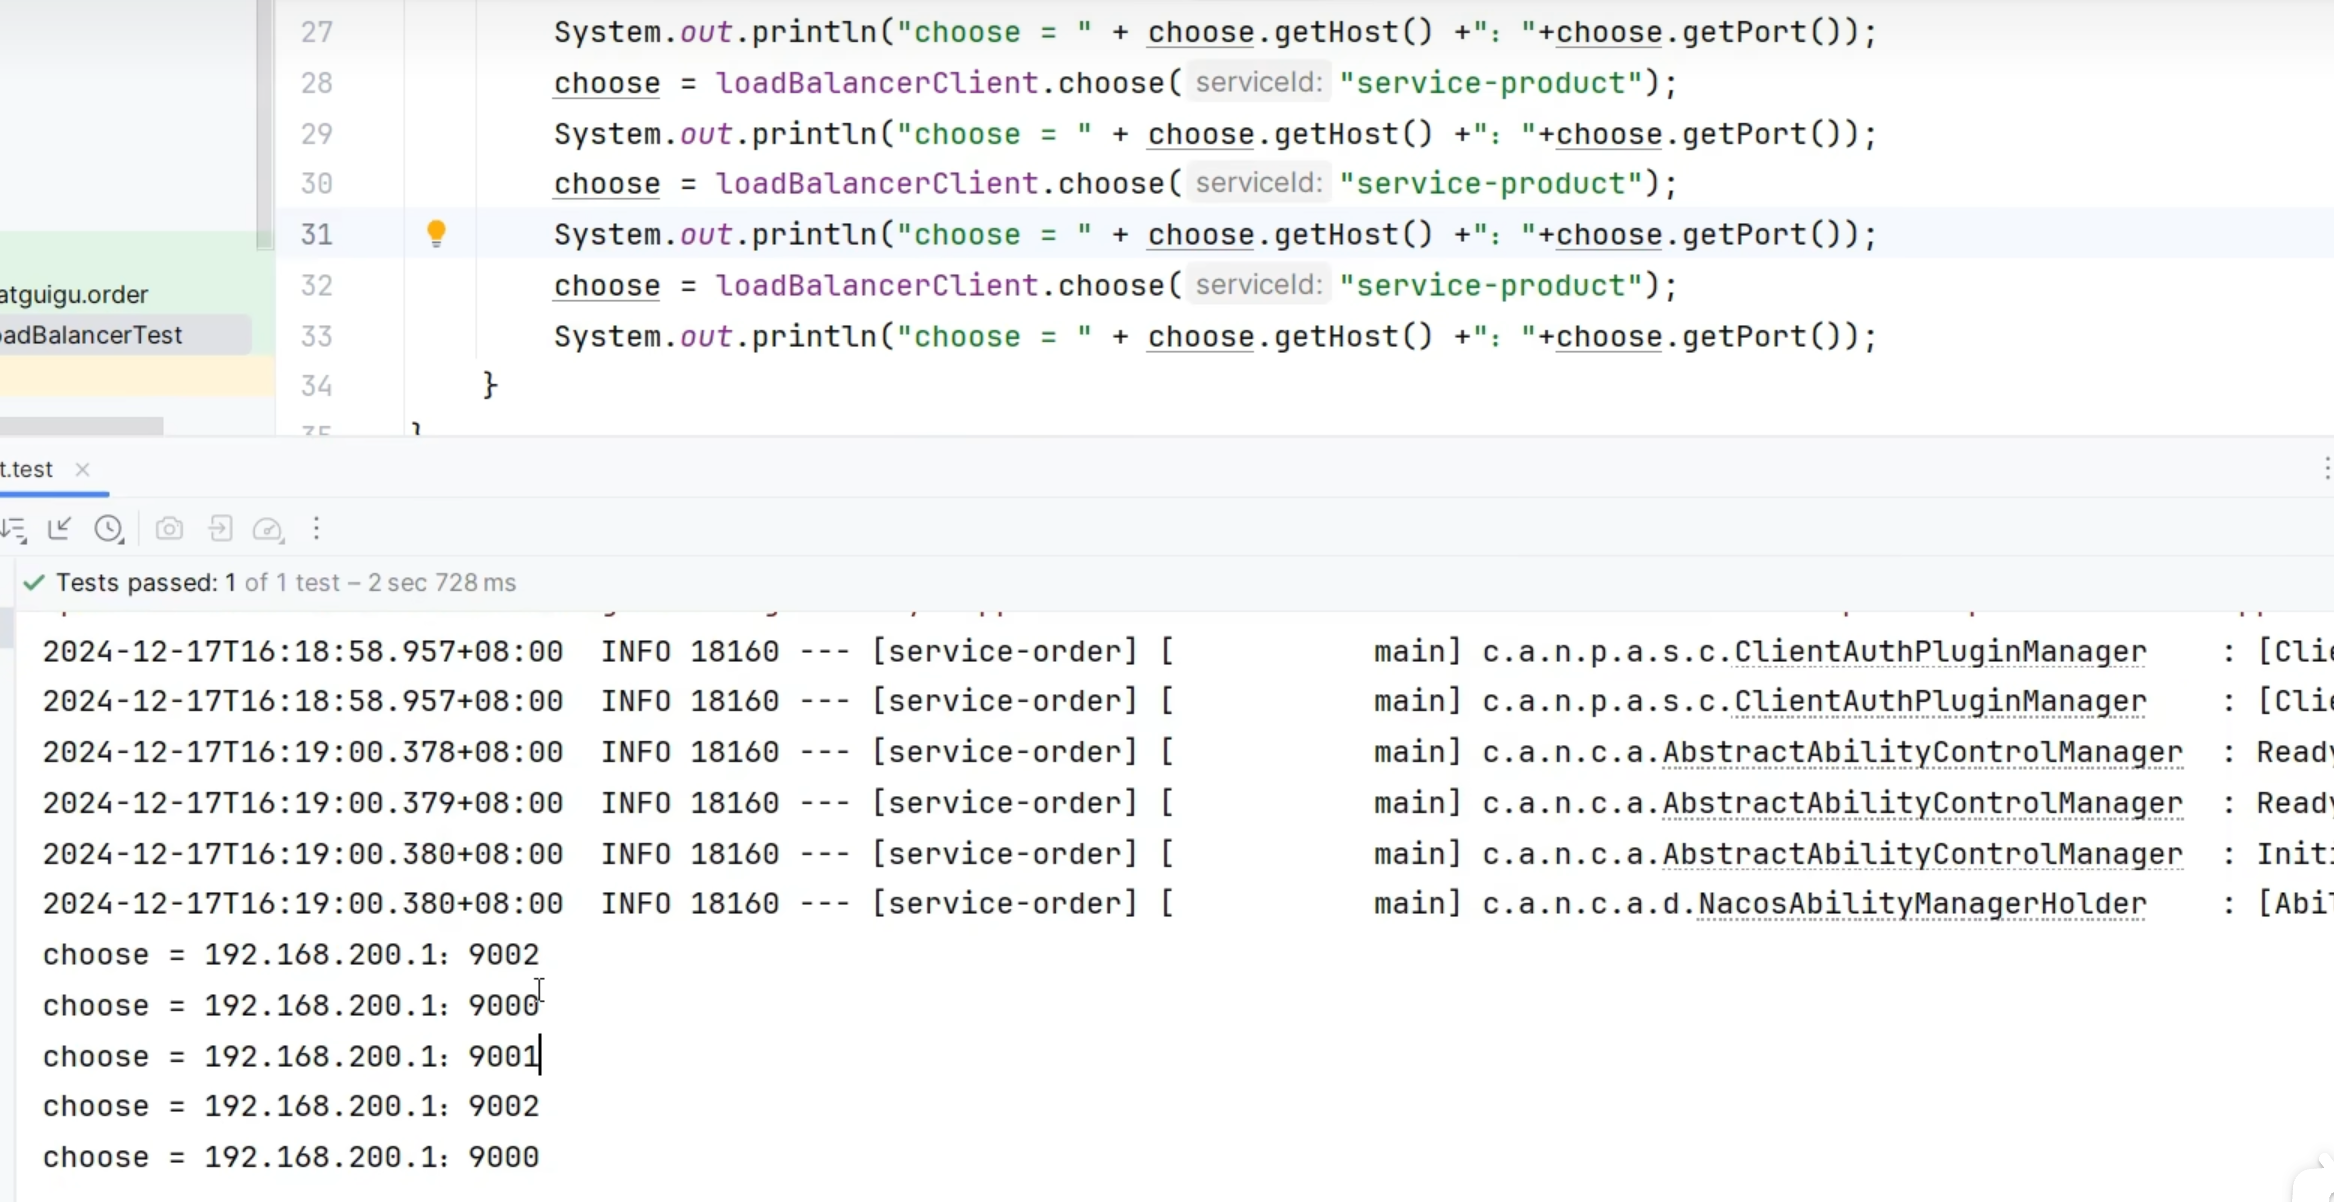Open the test history clock icon

point(108,529)
